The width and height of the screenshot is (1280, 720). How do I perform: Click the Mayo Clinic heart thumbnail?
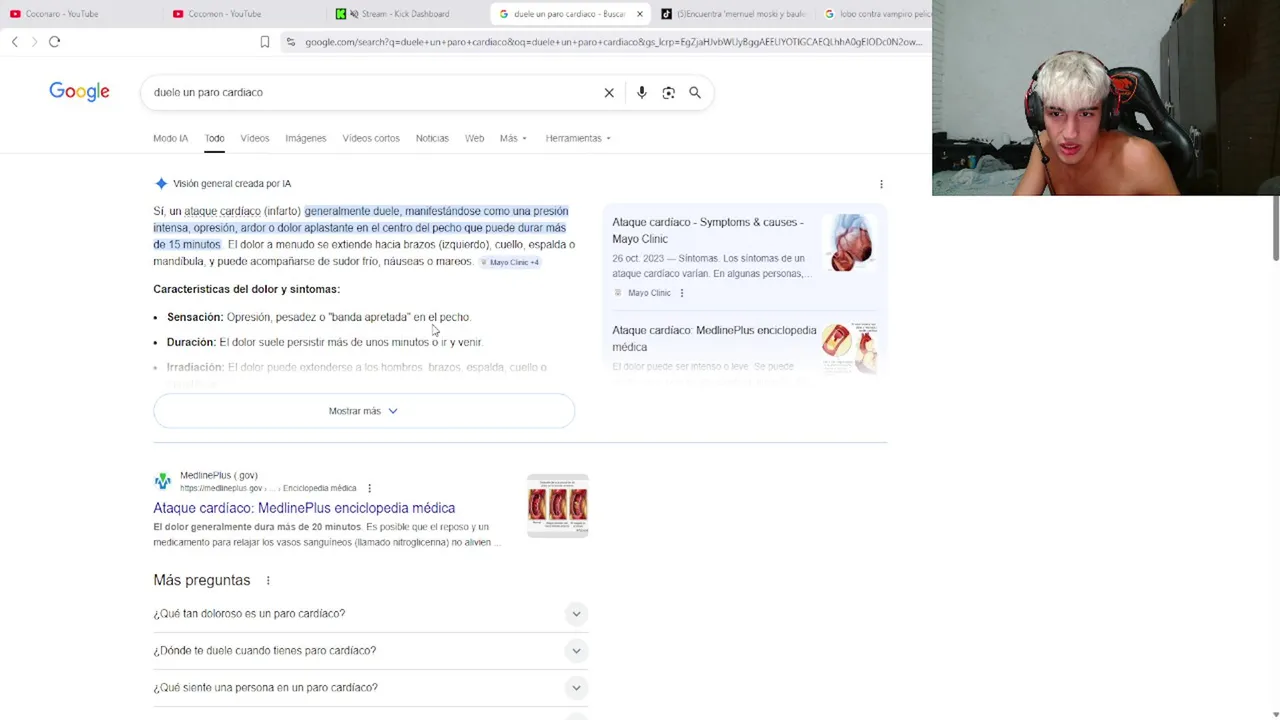[850, 243]
